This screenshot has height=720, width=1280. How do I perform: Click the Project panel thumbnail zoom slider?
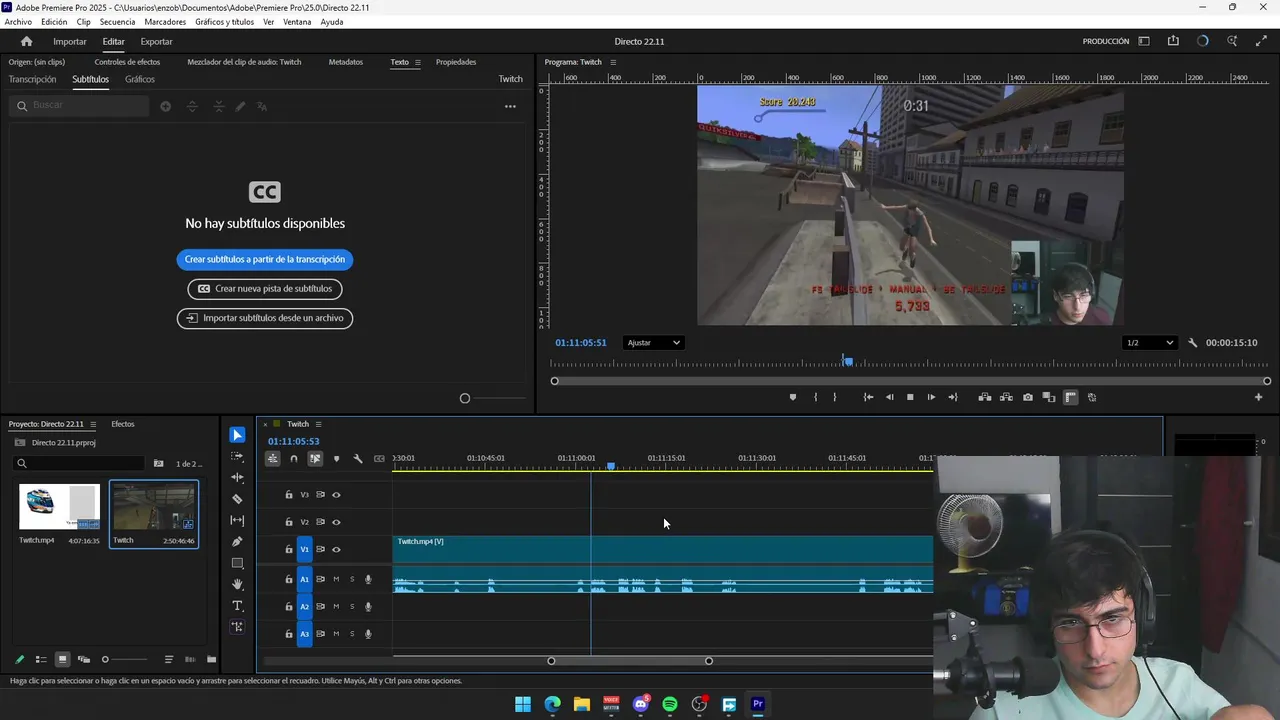coord(105,659)
